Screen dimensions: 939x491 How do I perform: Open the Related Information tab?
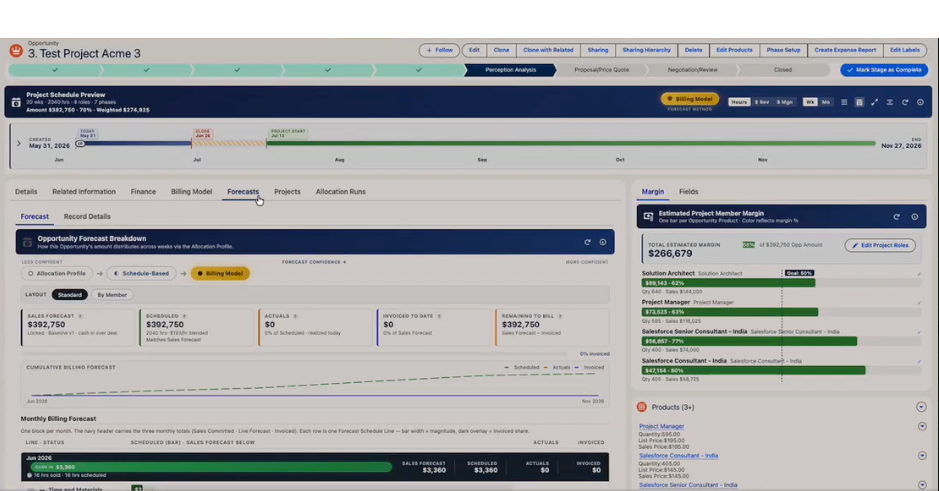[84, 192]
